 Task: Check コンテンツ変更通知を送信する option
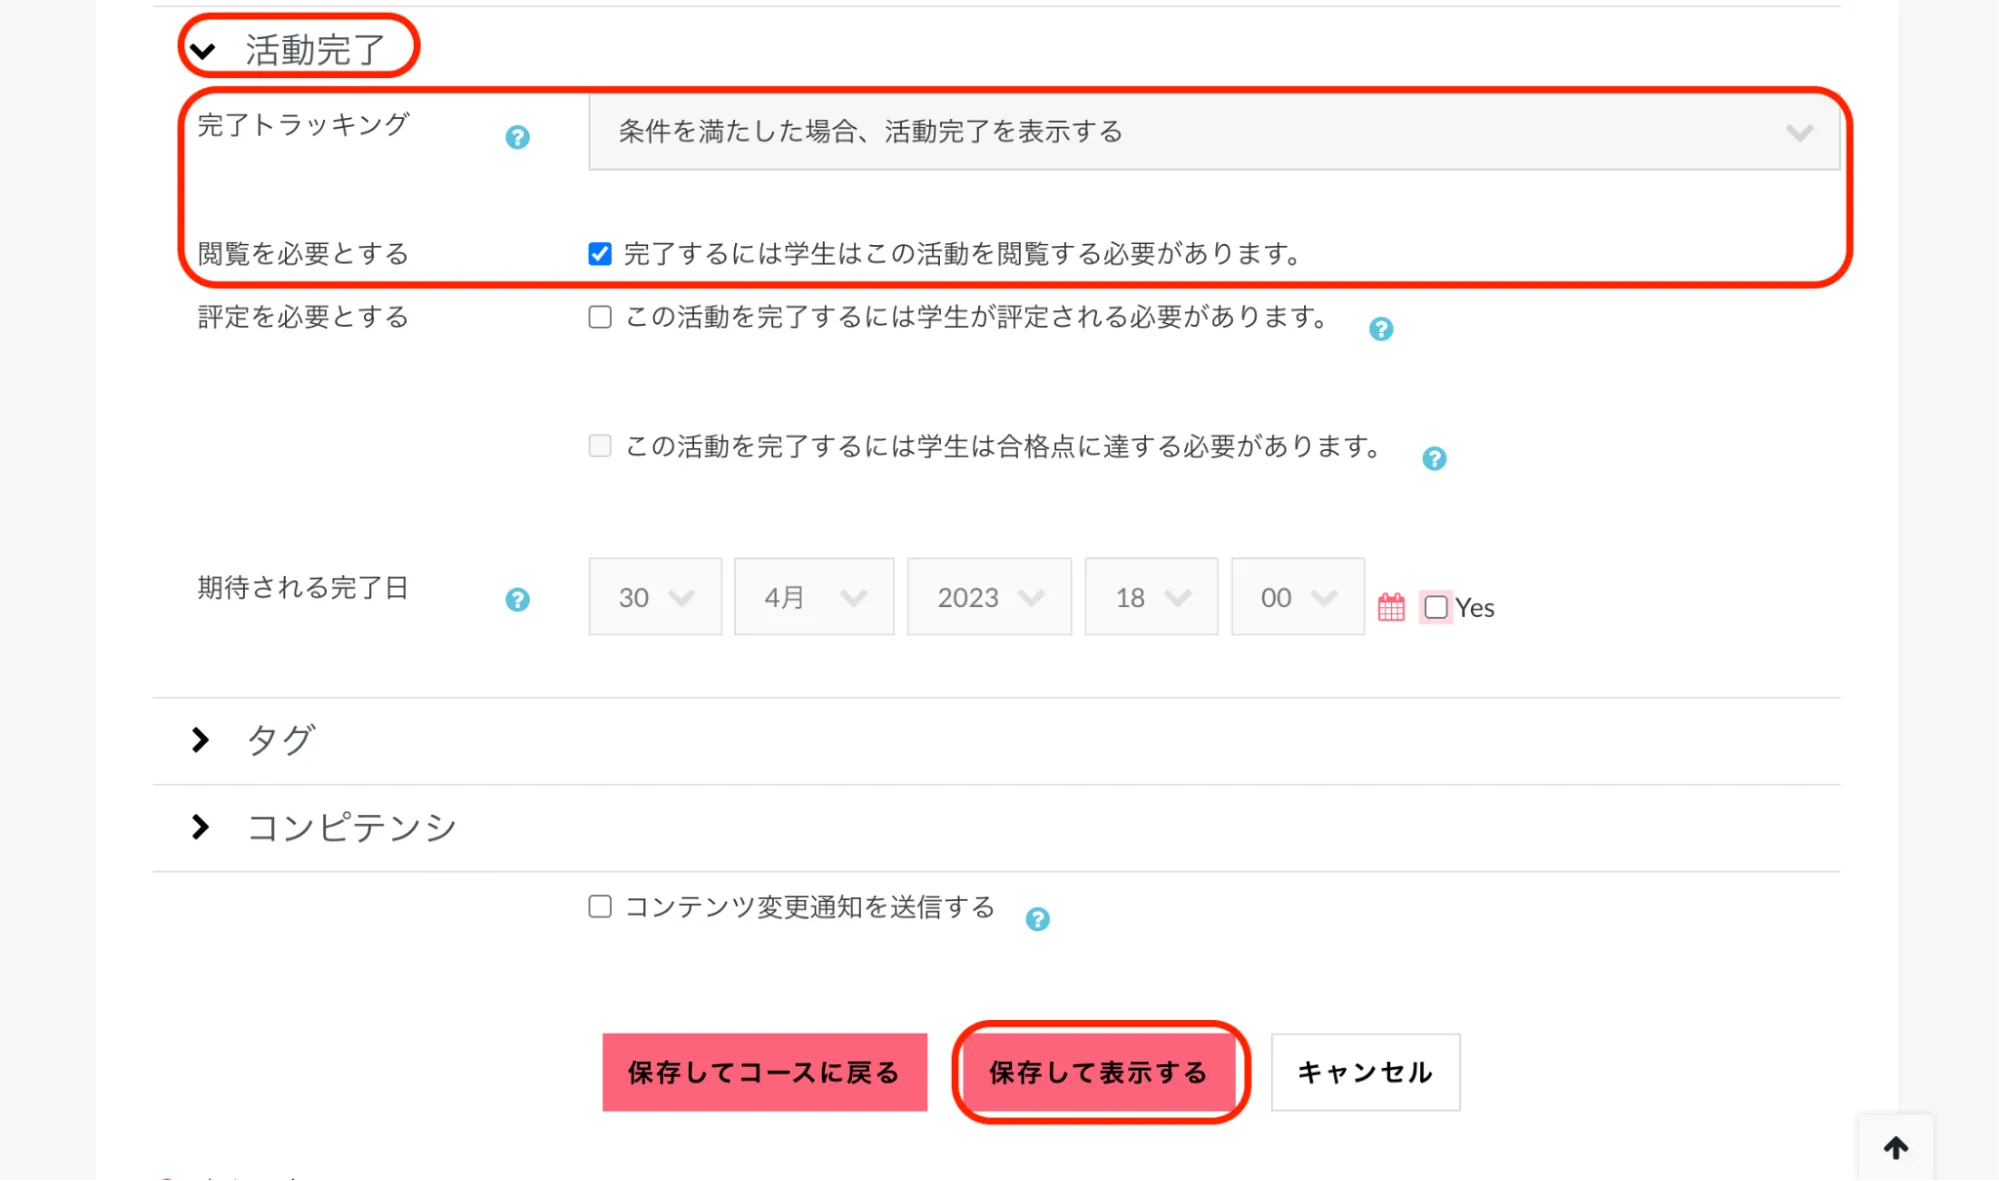[600, 906]
